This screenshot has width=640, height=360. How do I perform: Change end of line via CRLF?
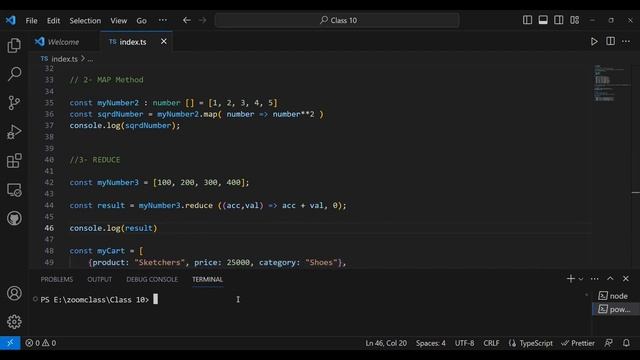click(491, 343)
